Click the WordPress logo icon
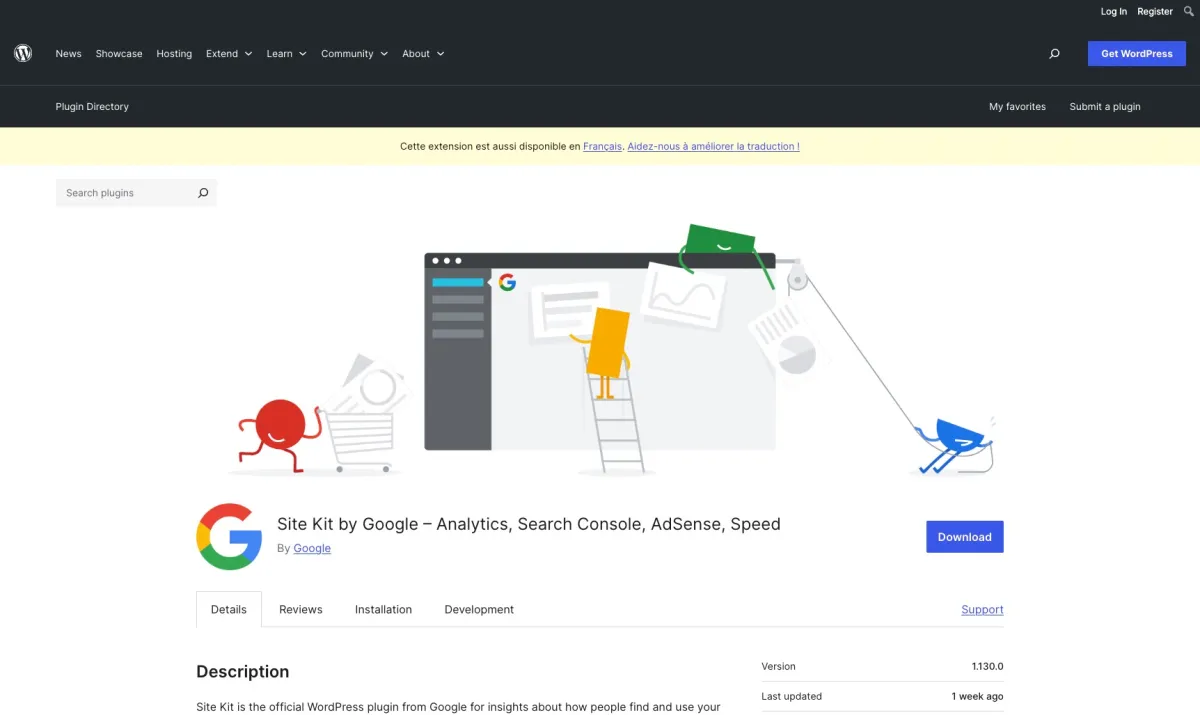 pyautogui.click(x=23, y=53)
